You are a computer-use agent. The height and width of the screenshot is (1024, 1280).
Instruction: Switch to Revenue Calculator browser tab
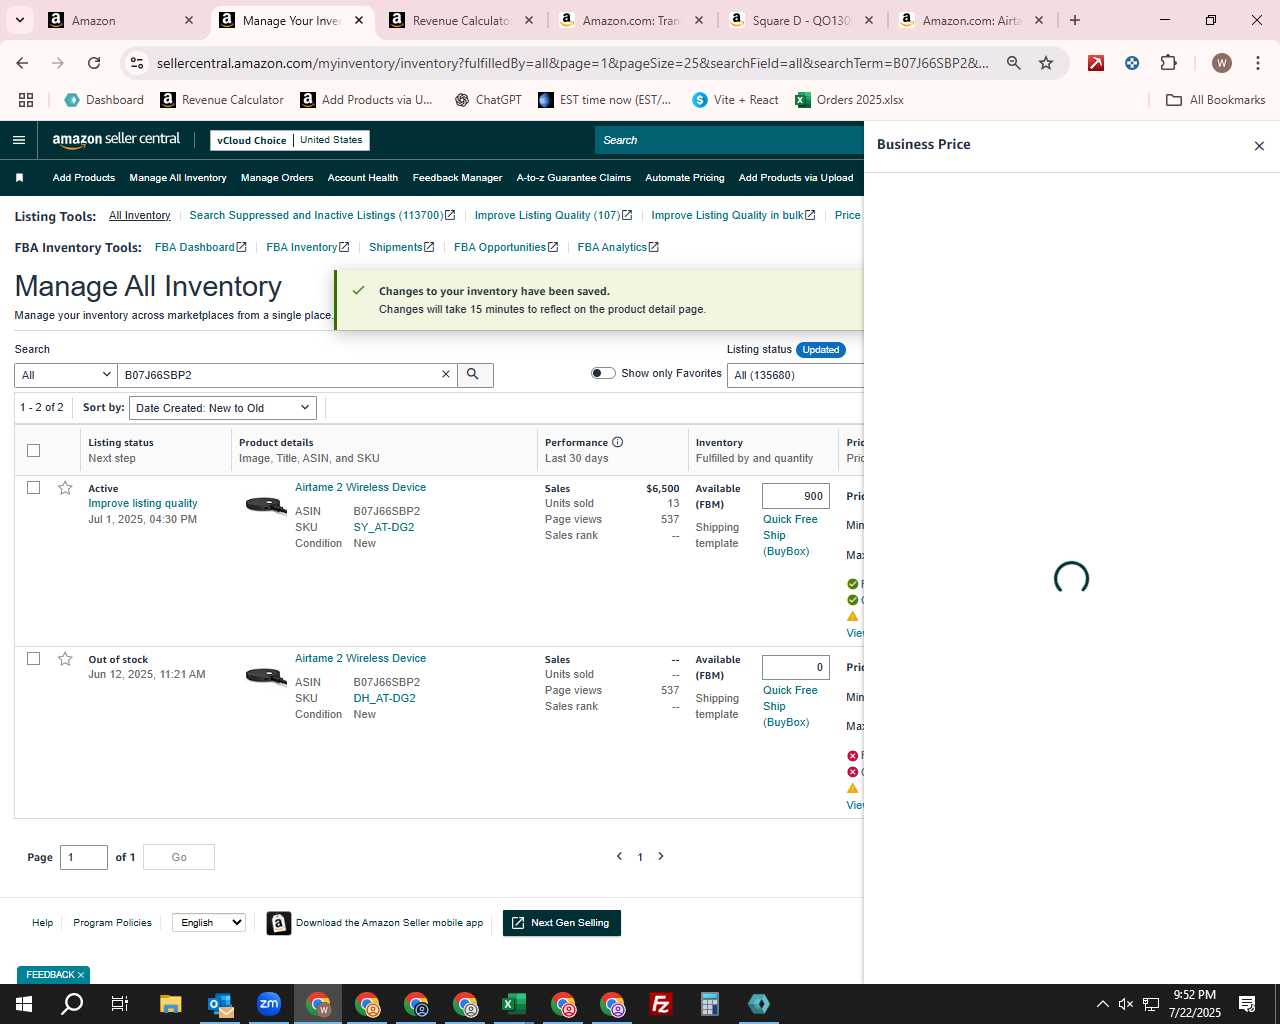click(x=462, y=20)
